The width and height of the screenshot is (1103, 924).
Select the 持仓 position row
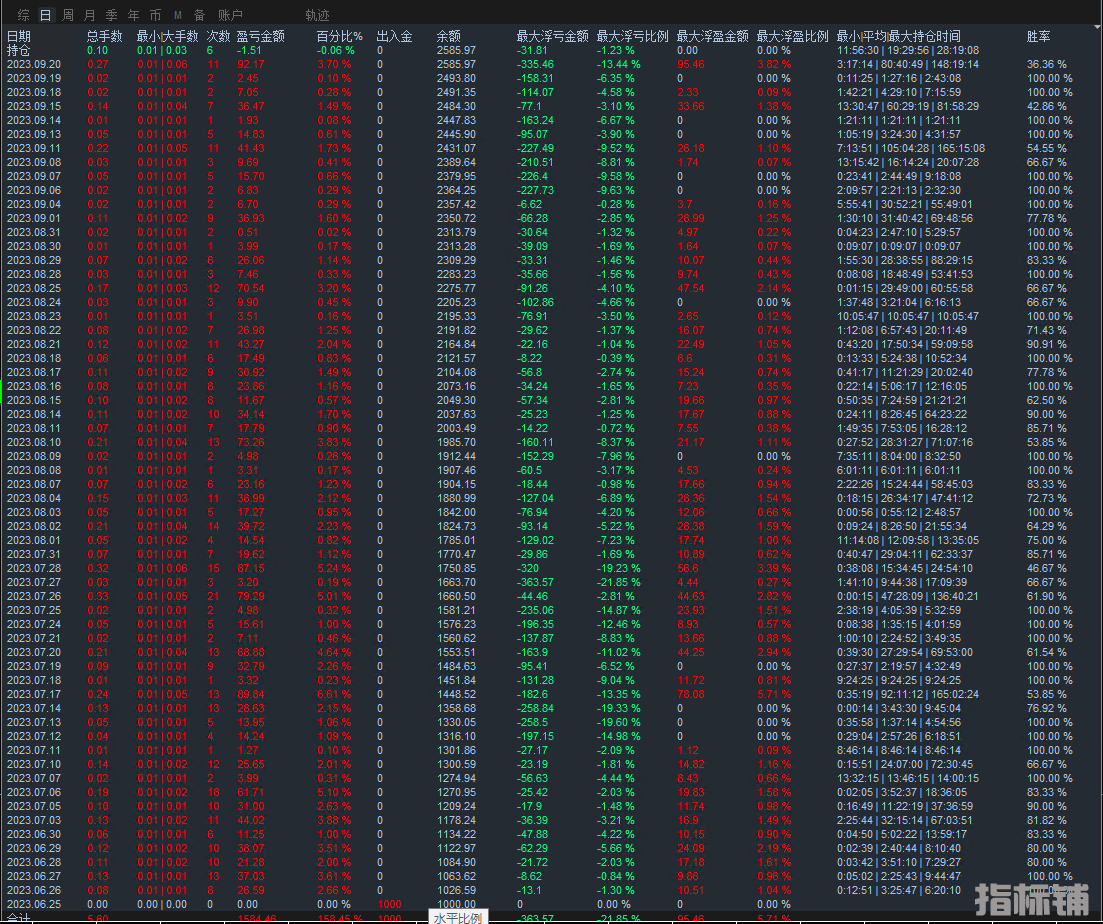click(x=19, y=50)
